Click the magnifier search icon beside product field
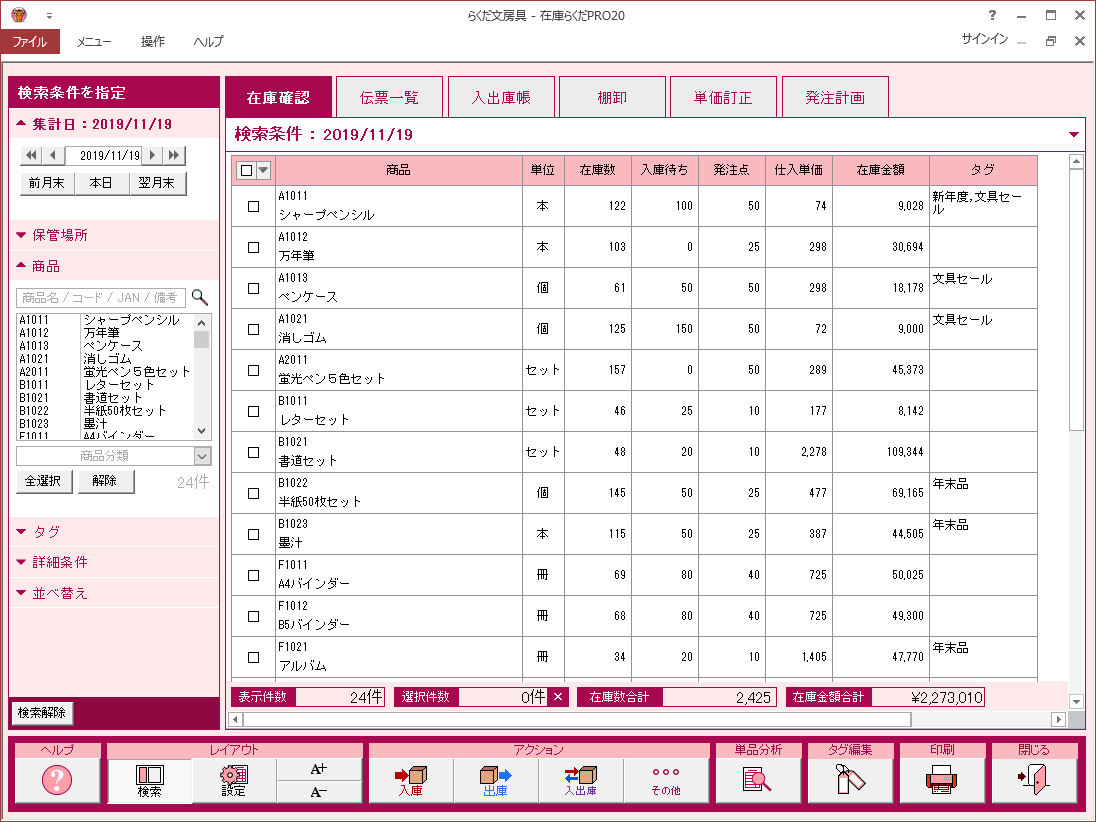1096x822 pixels. (x=200, y=297)
